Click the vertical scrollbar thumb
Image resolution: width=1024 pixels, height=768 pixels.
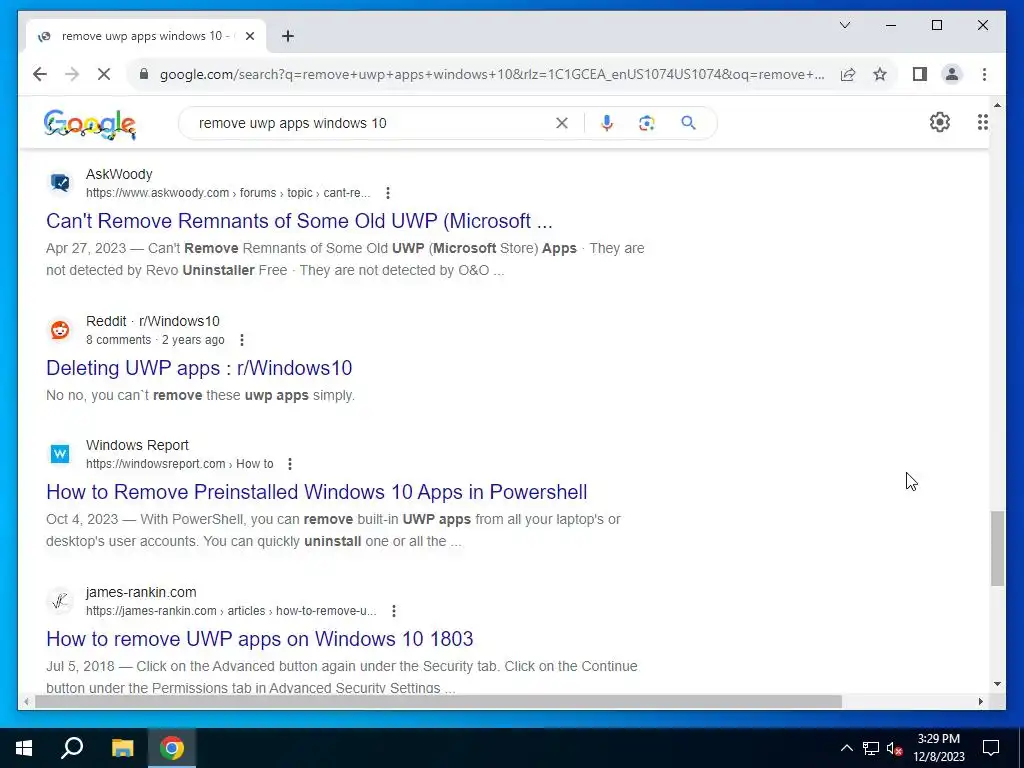997,549
